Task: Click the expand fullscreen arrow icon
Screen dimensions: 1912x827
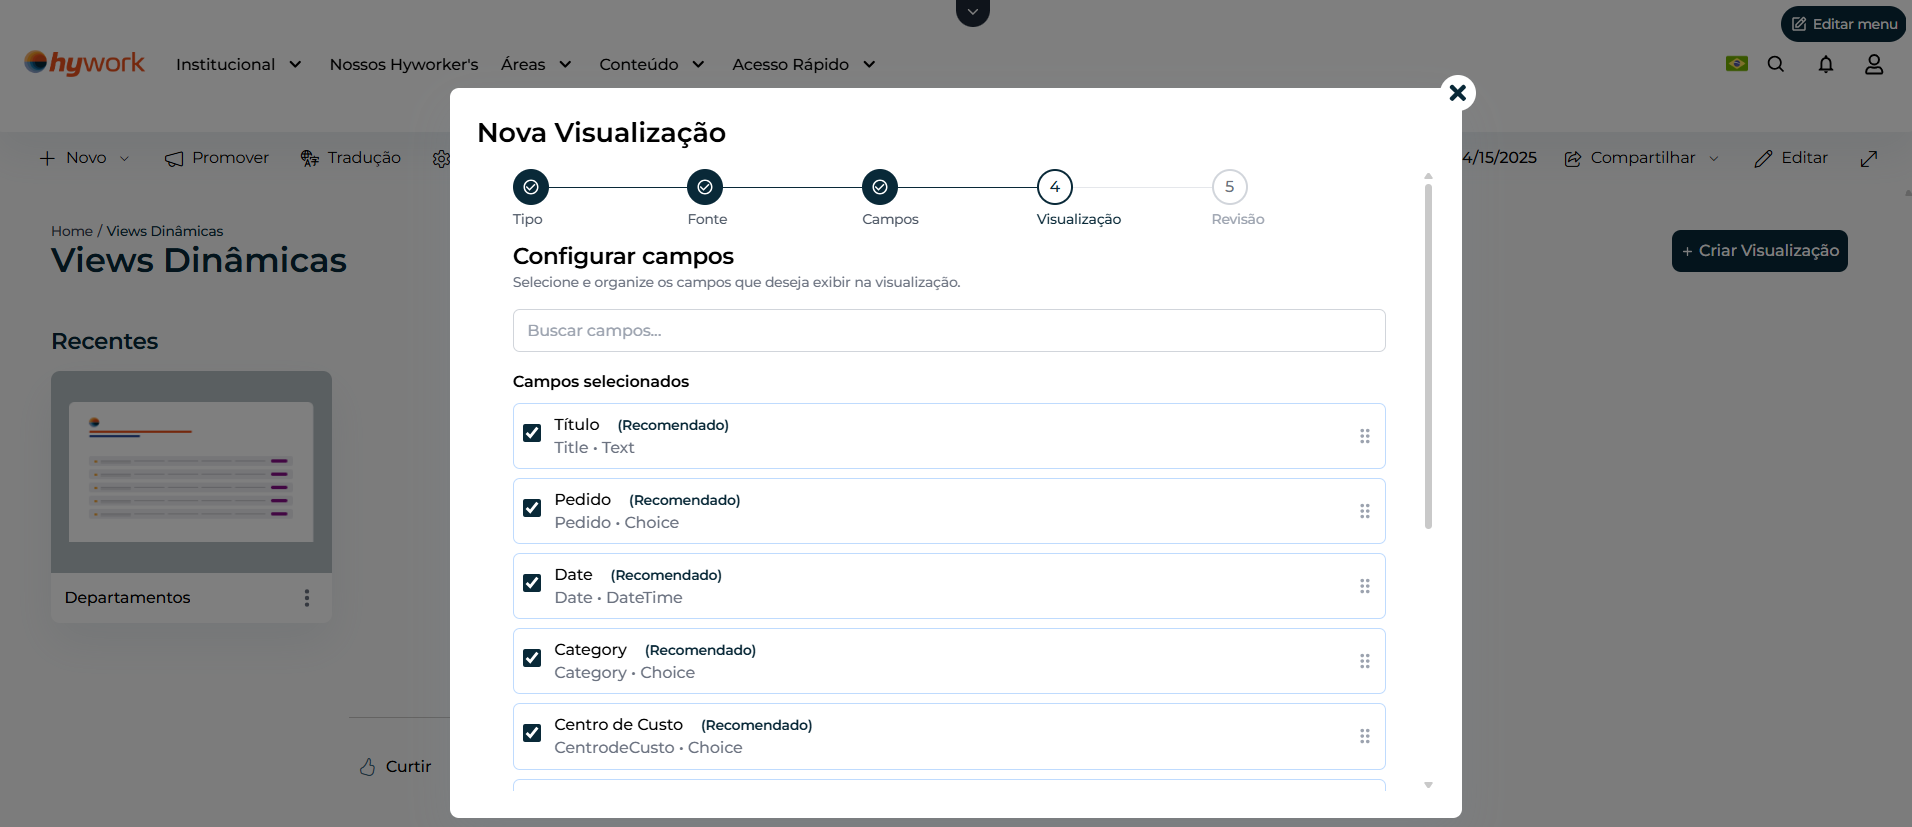Action: pos(1868,158)
